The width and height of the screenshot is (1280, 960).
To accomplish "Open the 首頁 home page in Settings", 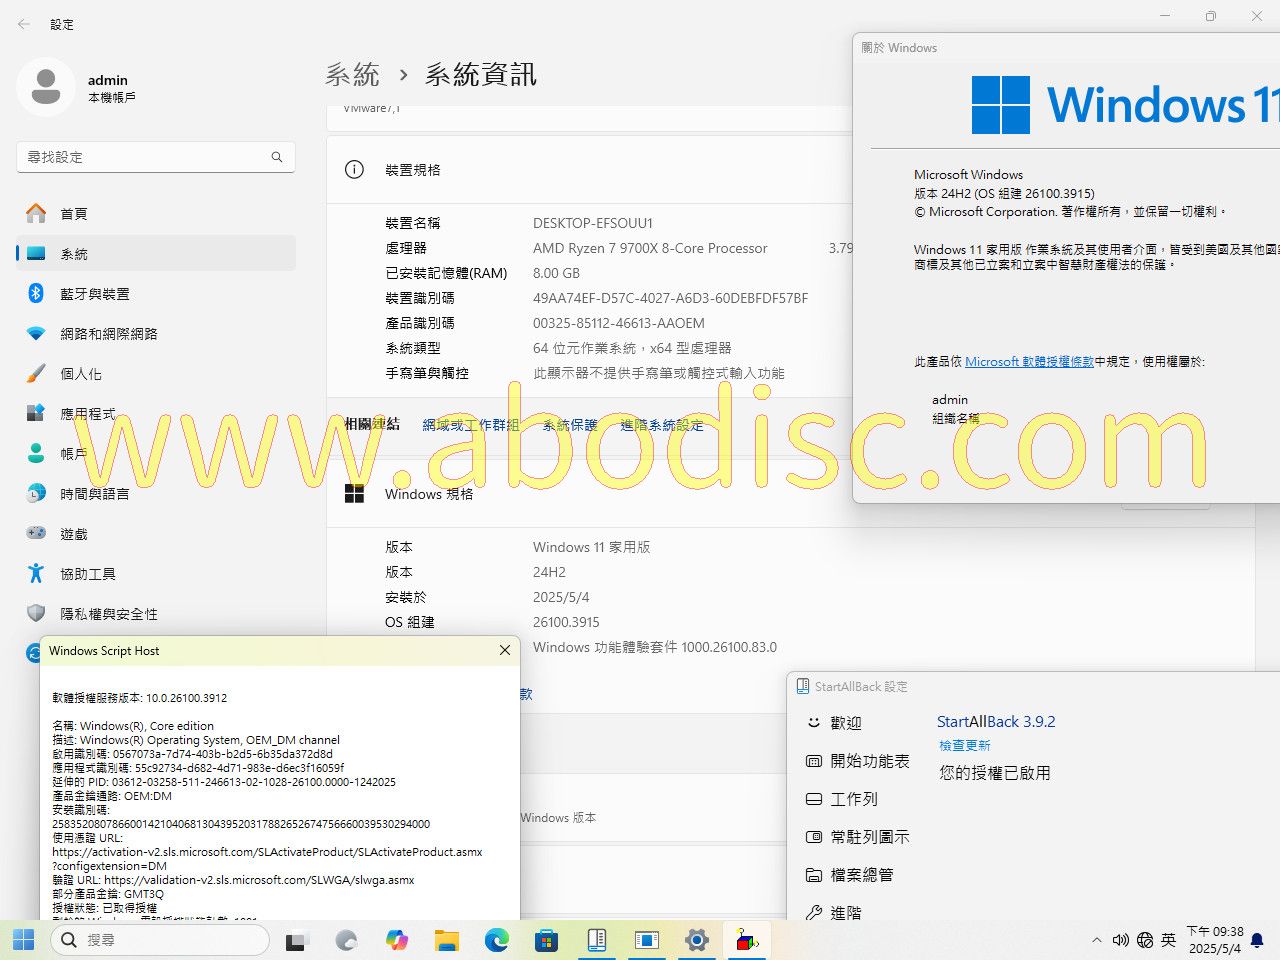I will pos(156,213).
